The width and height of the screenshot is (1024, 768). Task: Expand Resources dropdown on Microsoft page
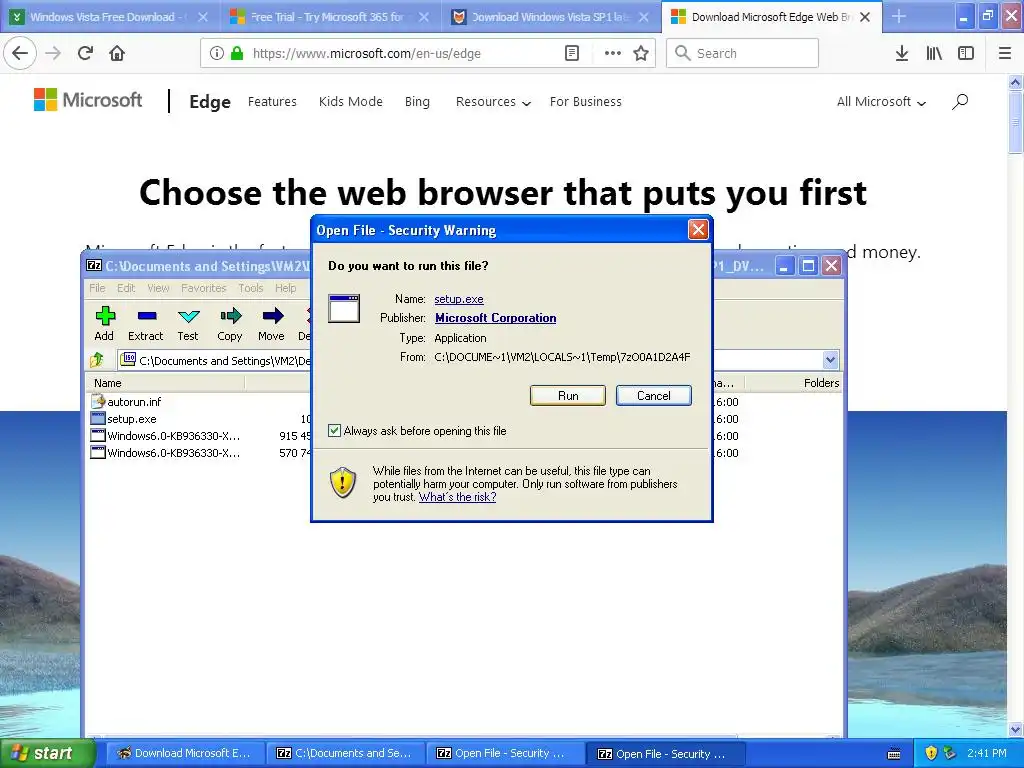(493, 102)
